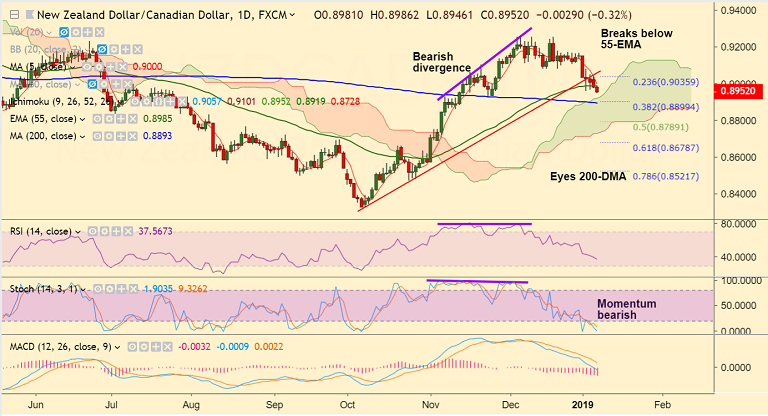Open settings gear for MA (50, close)
Screen dimensions: 768x416
104,84
